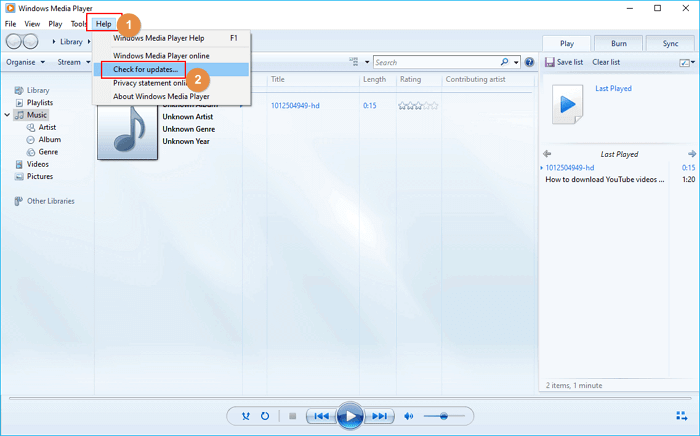The height and width of the screenshot is (436, 700).
Task: Switch to the Burn tab
Action: coord(619,43)
